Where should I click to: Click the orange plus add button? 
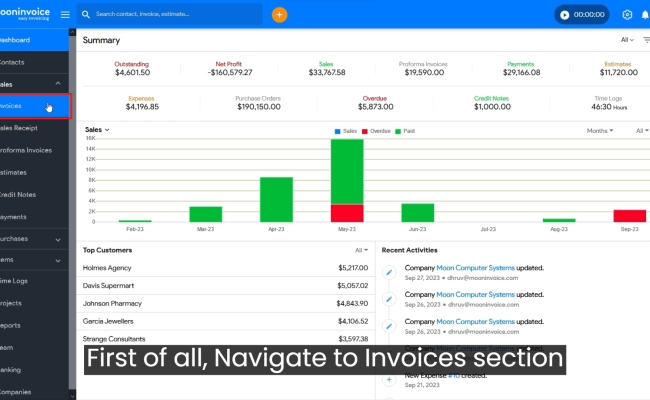click(279, 15)
